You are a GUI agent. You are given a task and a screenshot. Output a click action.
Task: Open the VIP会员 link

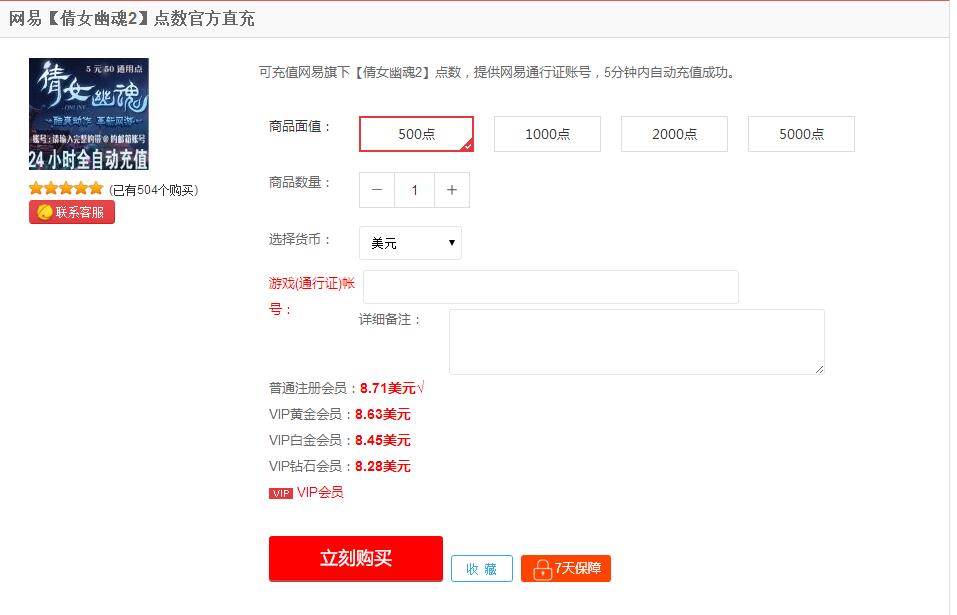click(x=320, y=492)
